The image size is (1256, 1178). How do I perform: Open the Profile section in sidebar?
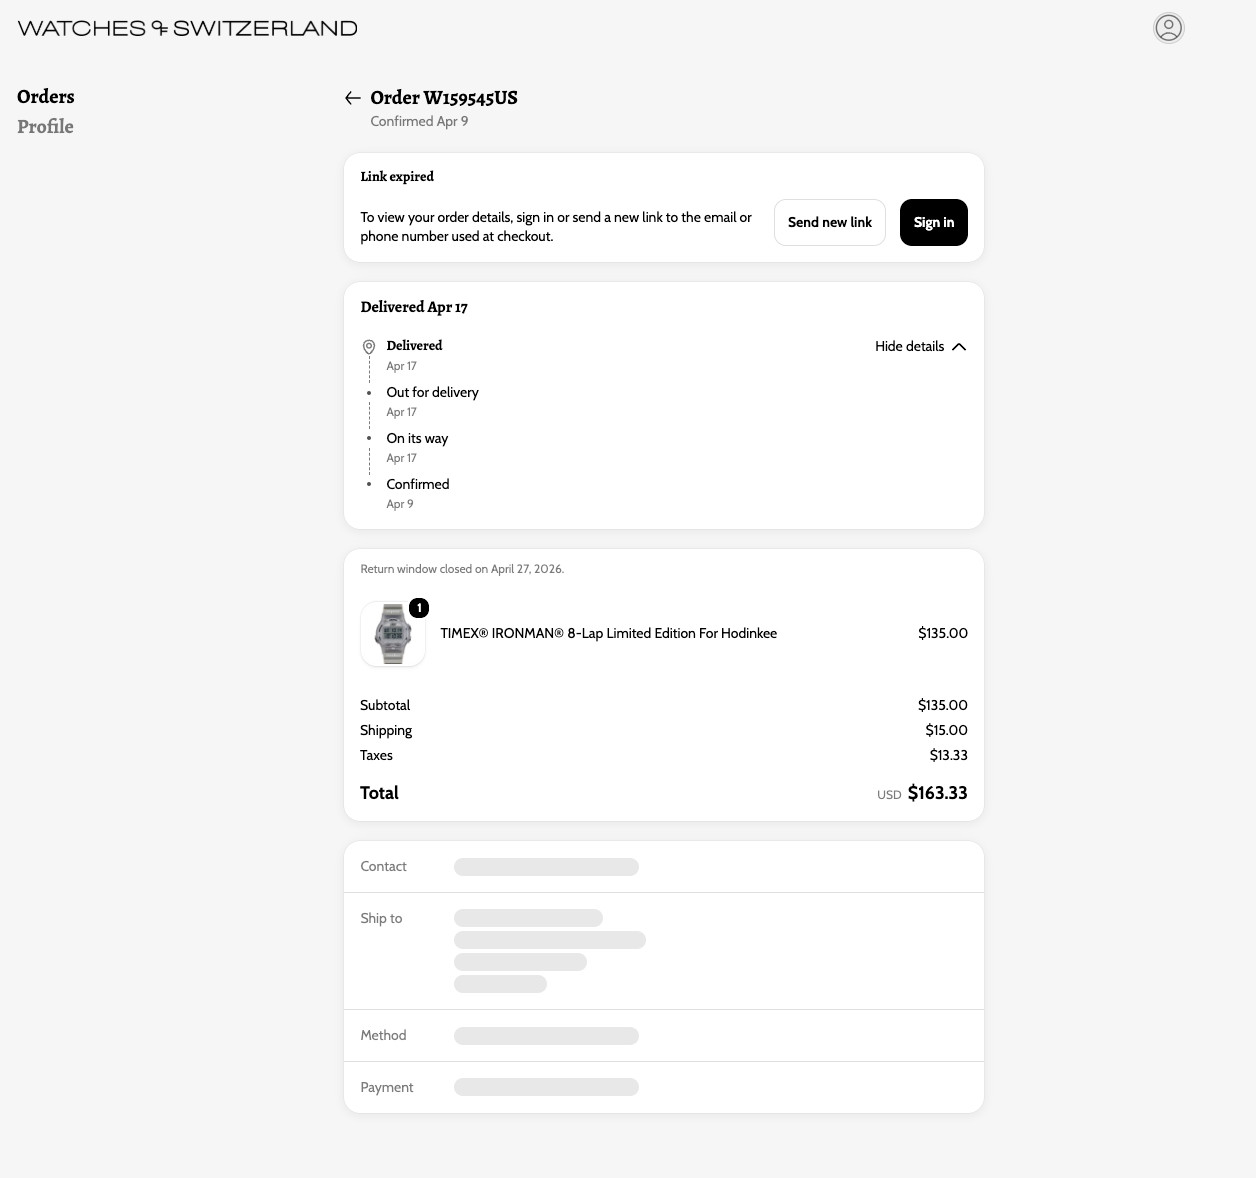45,127
